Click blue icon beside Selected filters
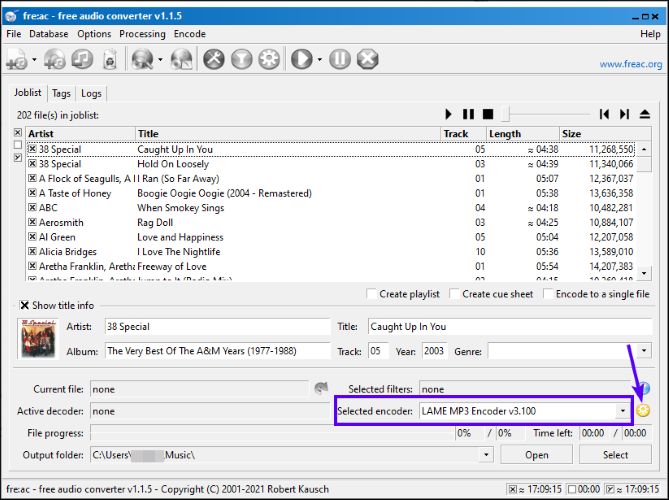This screenshot has width=669, height=500. pyautogui.click(x=645, y=388)
